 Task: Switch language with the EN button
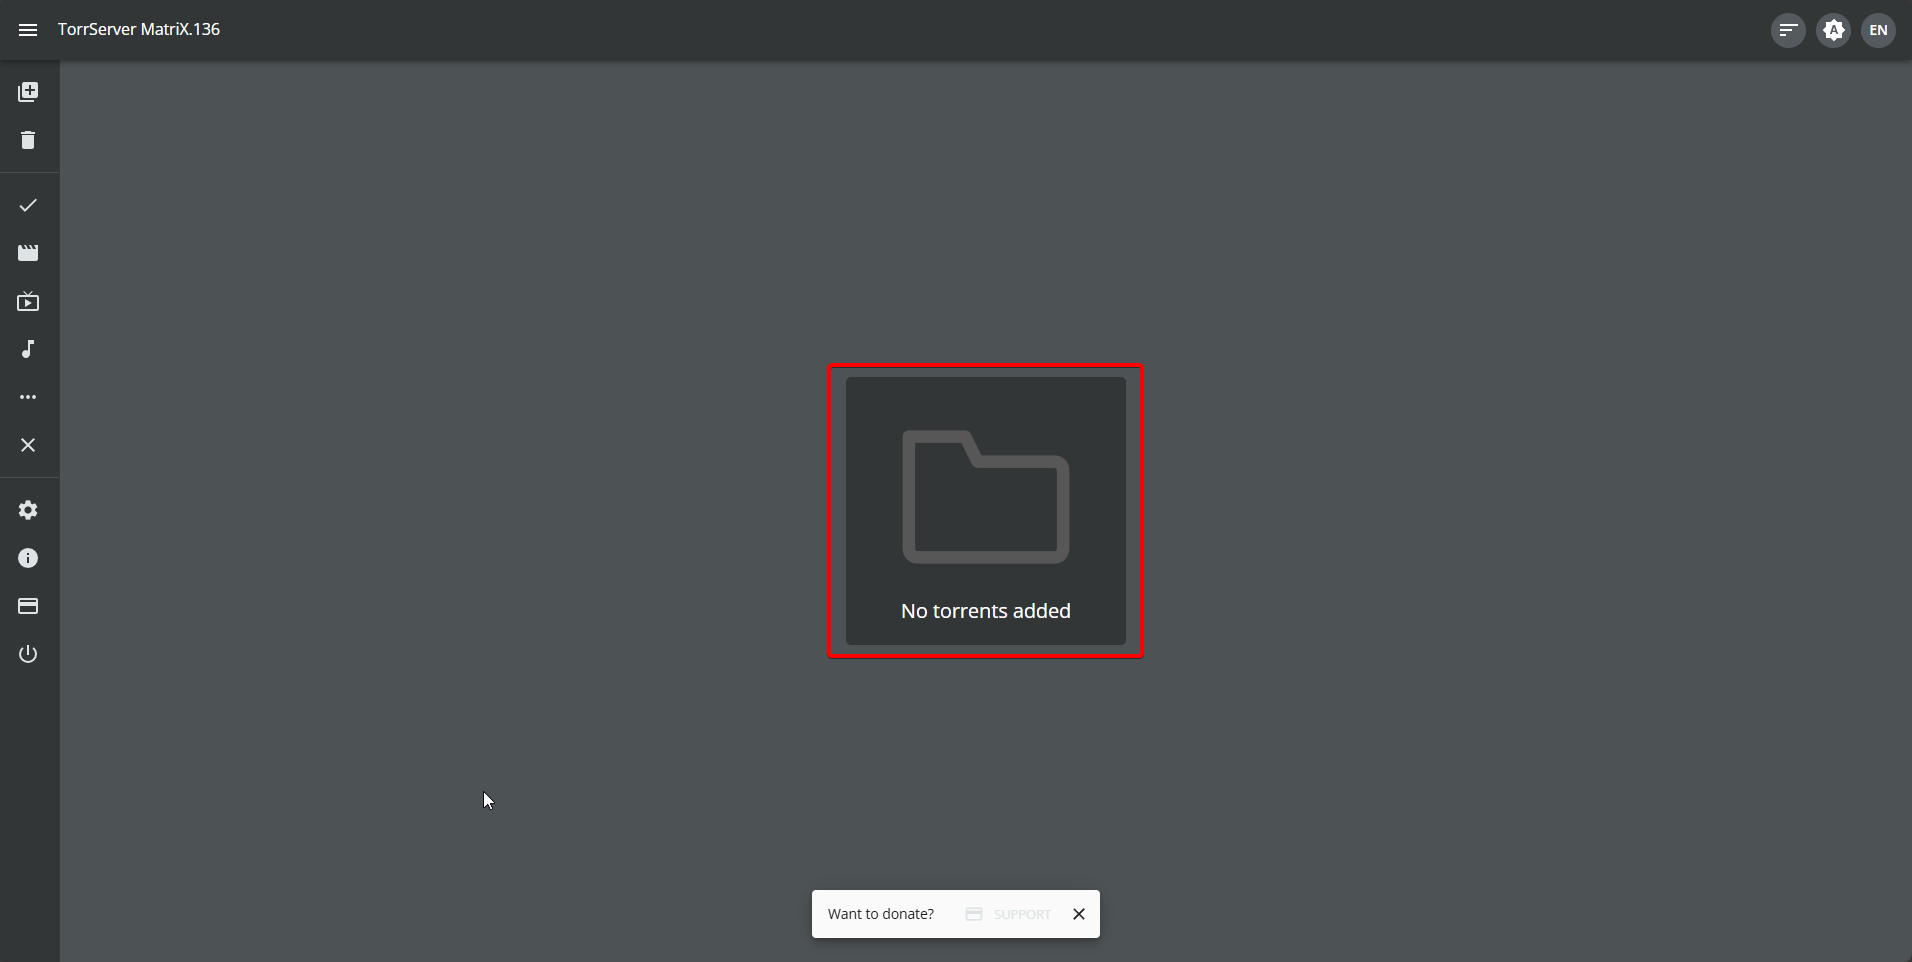pyautogui.click(x=1878, y=30)
